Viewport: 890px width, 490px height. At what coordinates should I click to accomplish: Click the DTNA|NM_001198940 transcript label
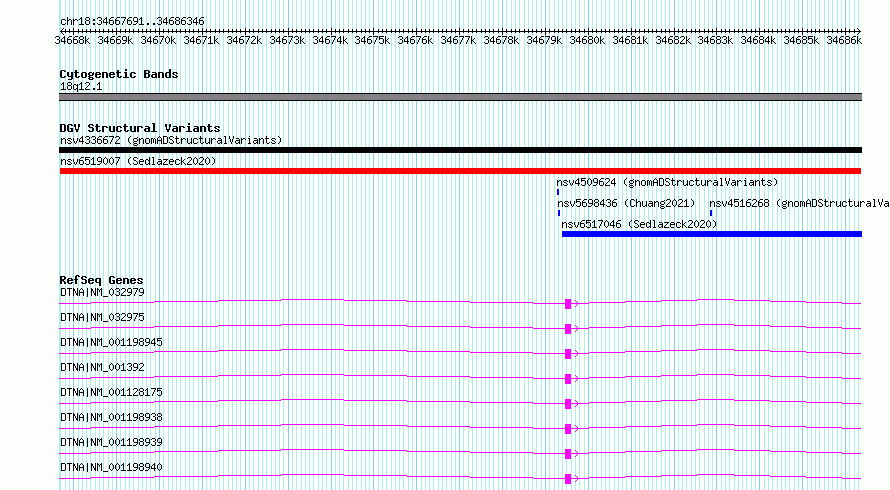[111, 467]
